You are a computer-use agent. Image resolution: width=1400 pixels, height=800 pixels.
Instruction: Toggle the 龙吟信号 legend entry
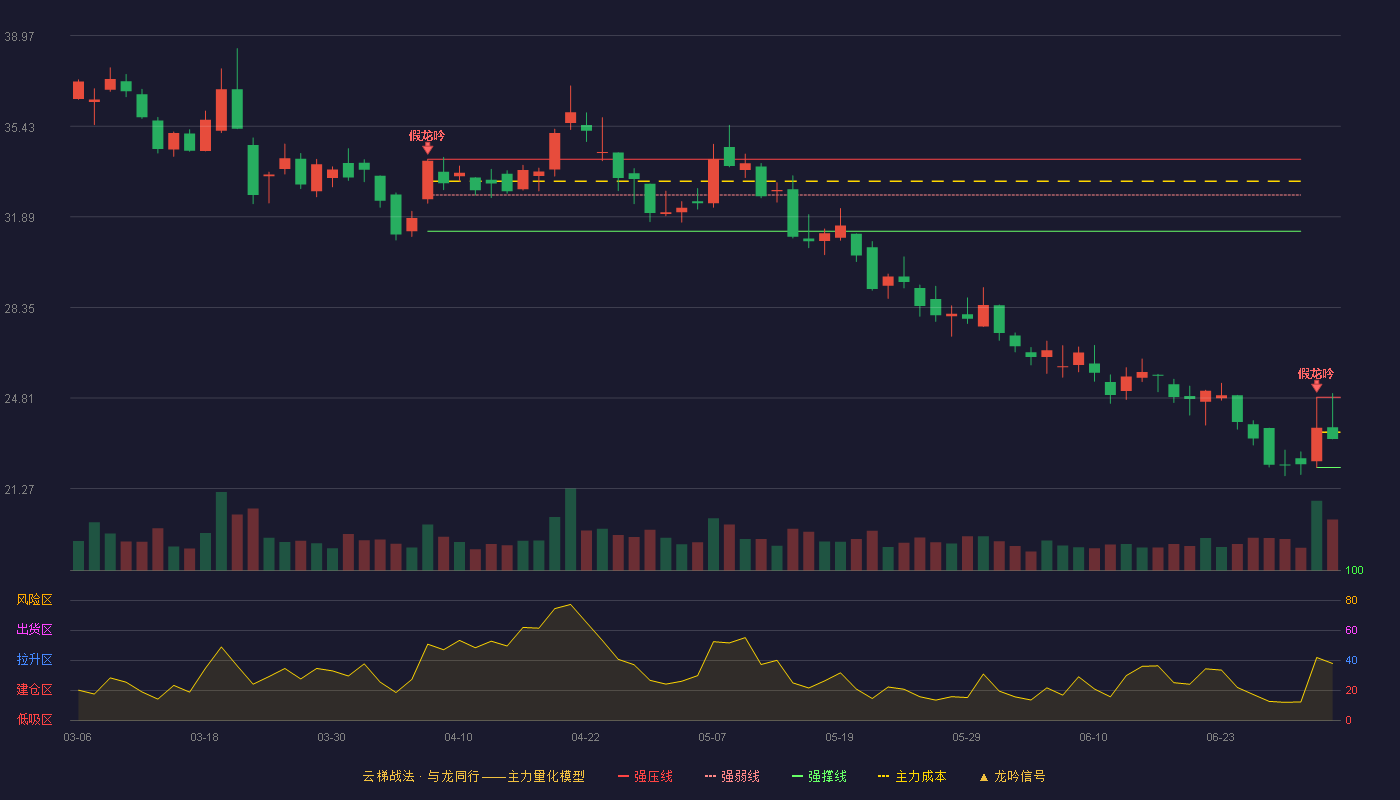tap(1012, 776)
